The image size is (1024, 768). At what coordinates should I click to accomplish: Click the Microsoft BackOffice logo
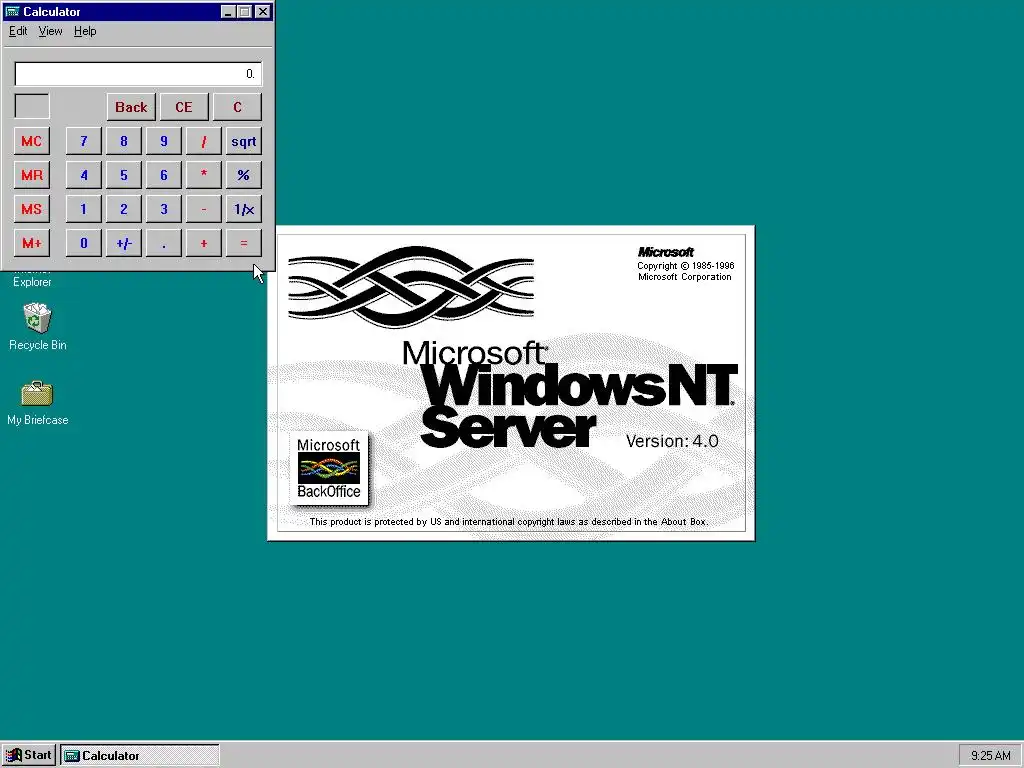[x=328, y=468]
